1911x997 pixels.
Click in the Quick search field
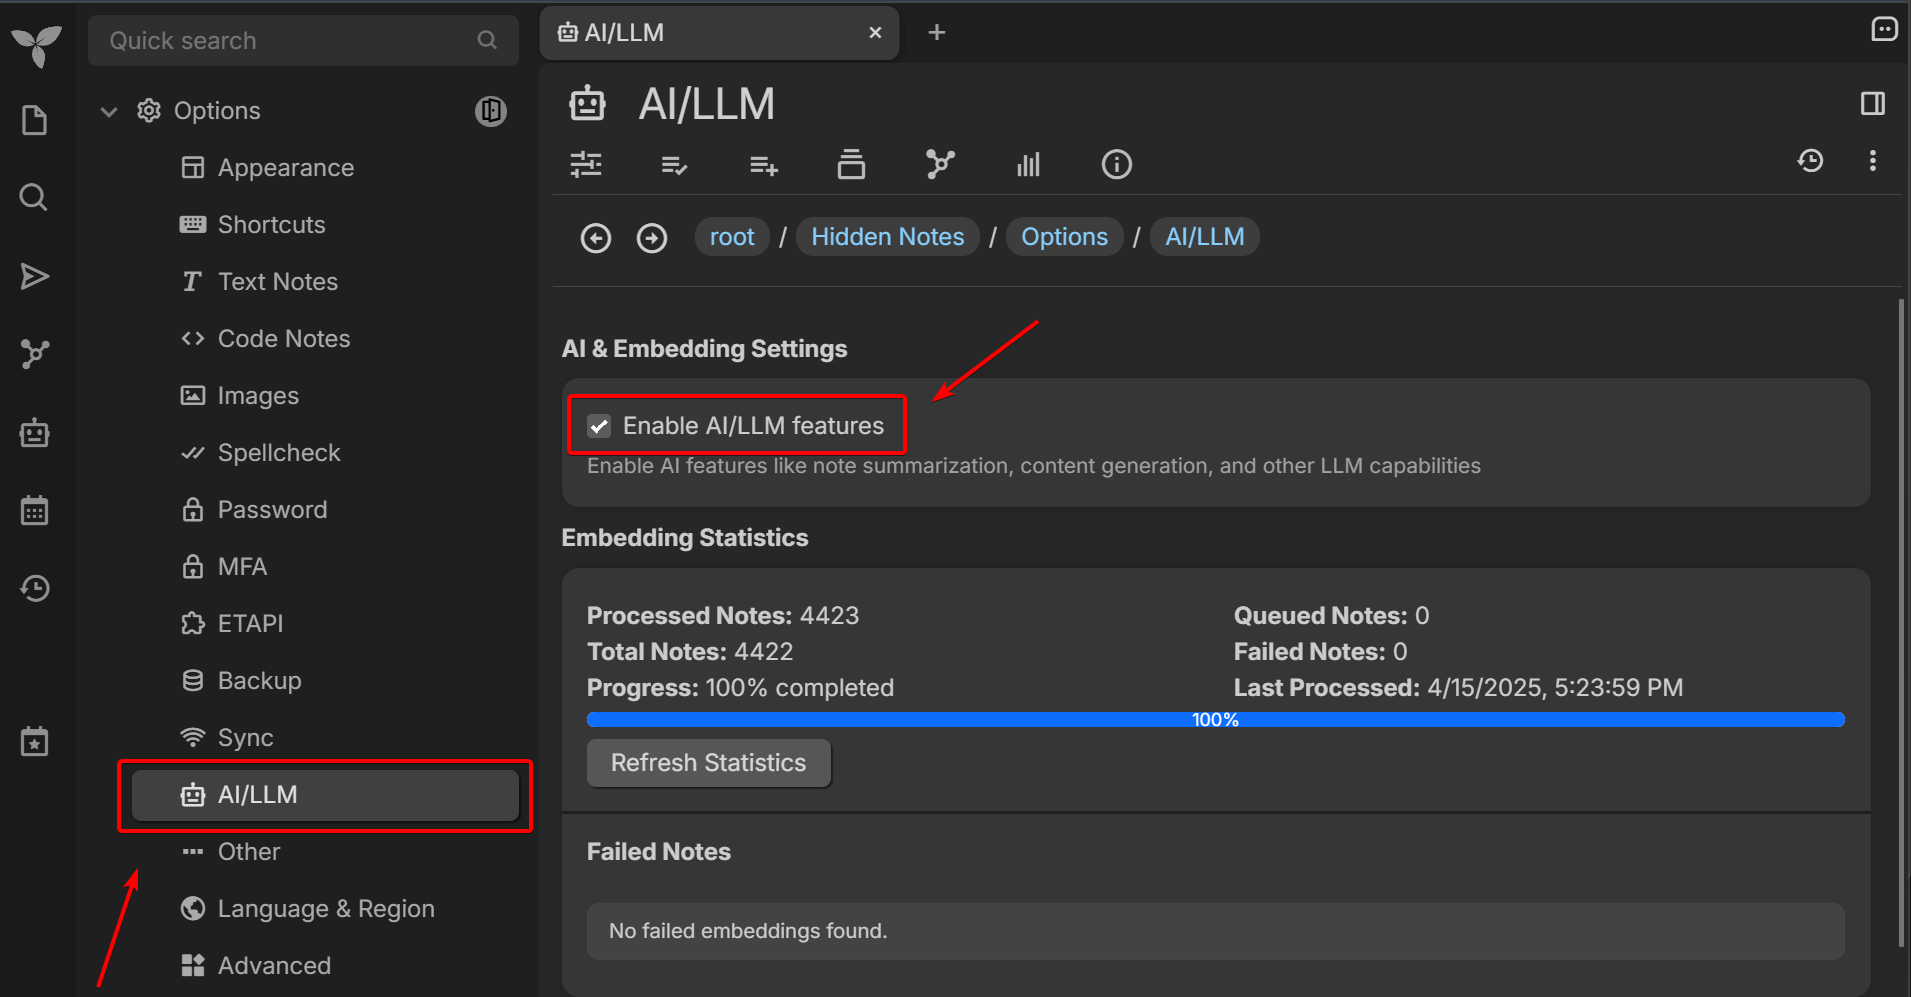tap(290, 41)
